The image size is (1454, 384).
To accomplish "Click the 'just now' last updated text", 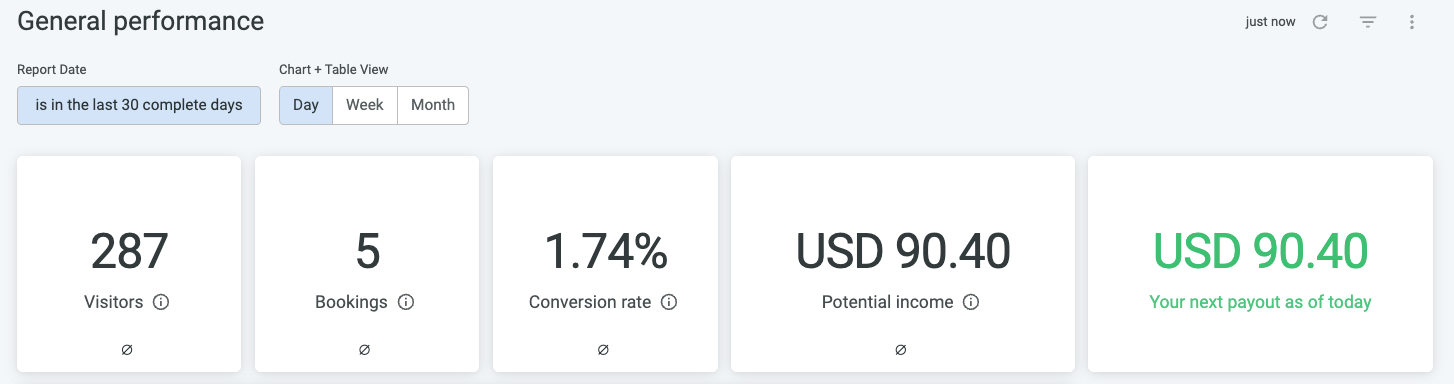I will (1270, 22).
